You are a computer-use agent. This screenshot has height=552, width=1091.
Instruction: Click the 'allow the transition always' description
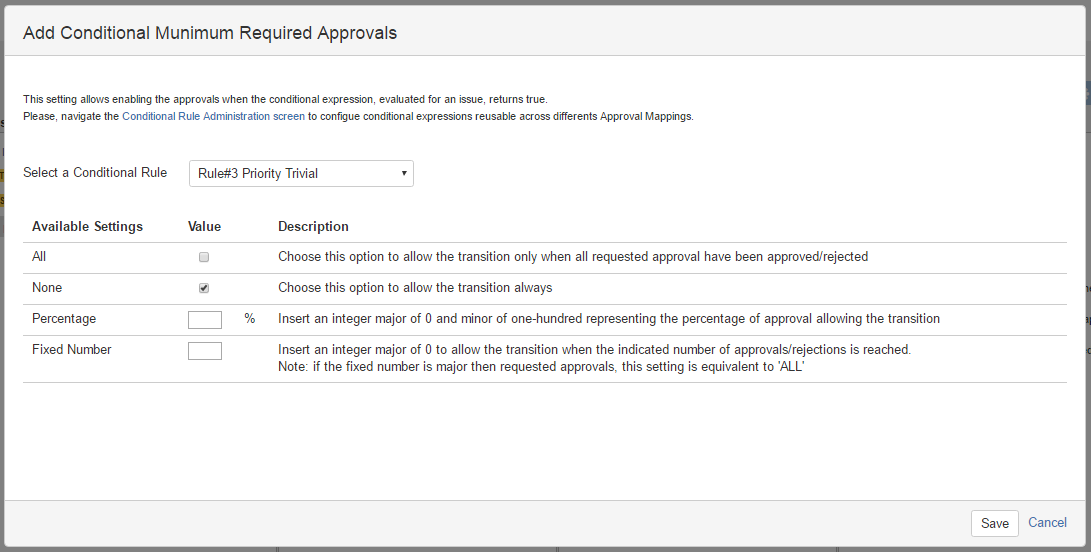tap(415, 288)
